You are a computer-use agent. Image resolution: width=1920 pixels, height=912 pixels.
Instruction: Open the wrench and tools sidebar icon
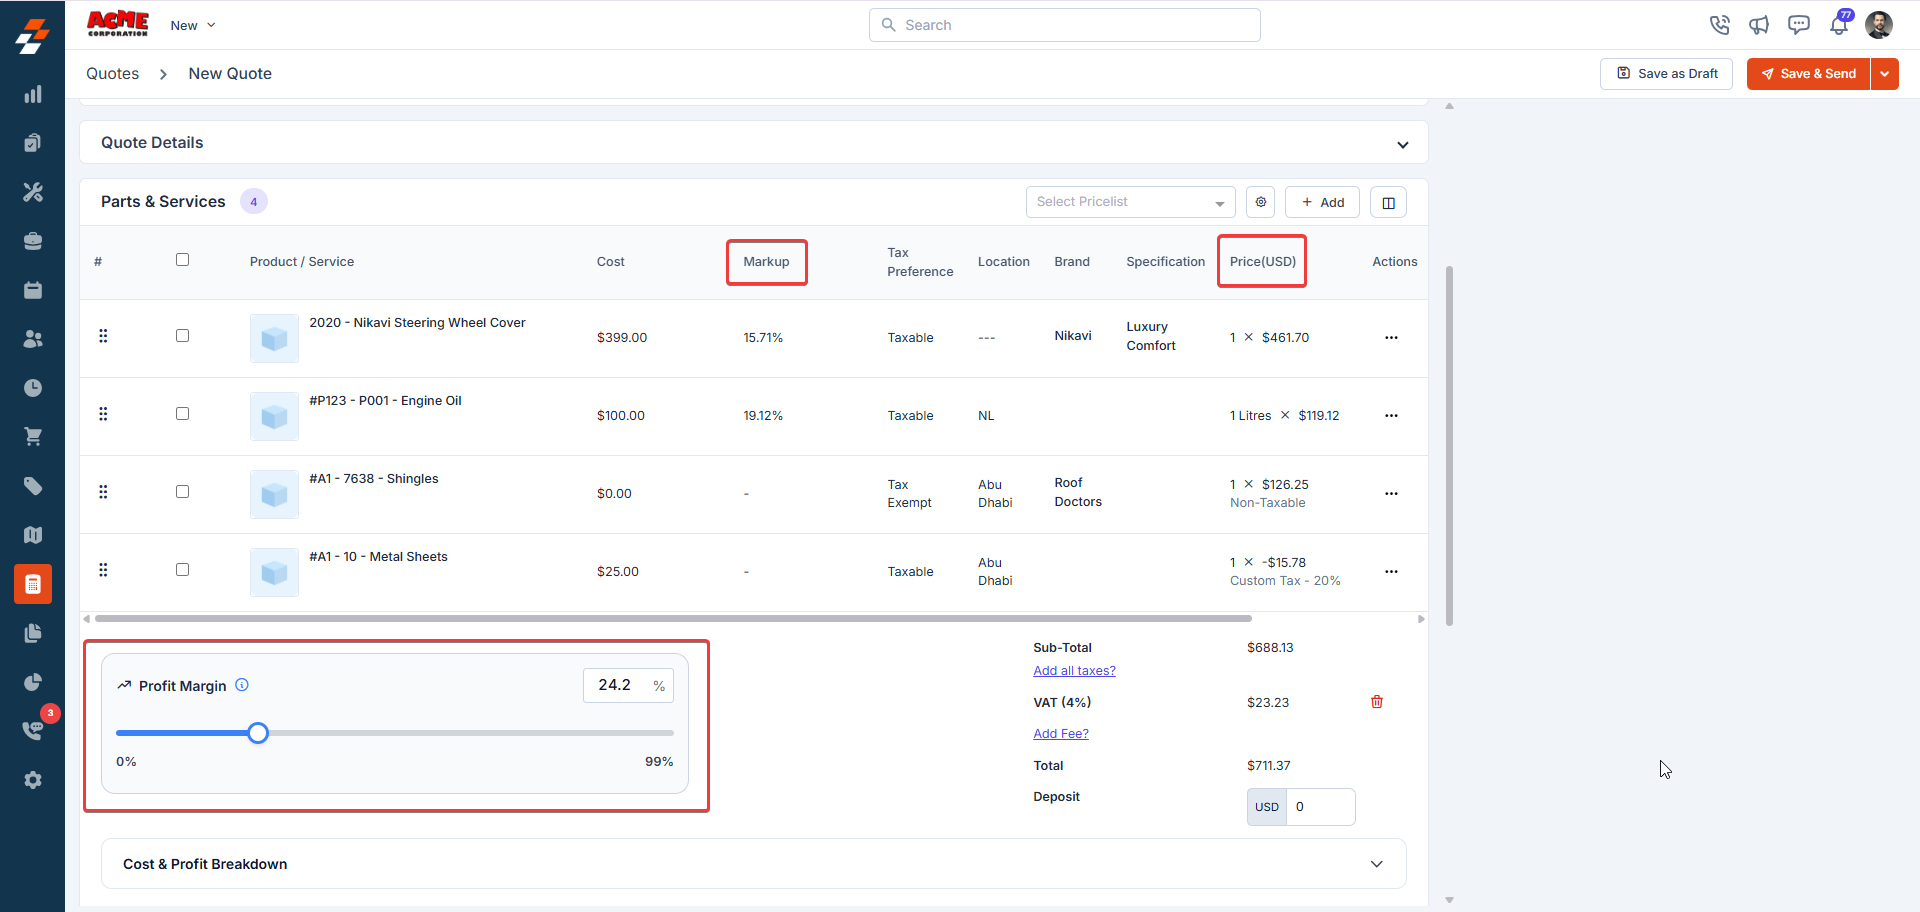33,192
